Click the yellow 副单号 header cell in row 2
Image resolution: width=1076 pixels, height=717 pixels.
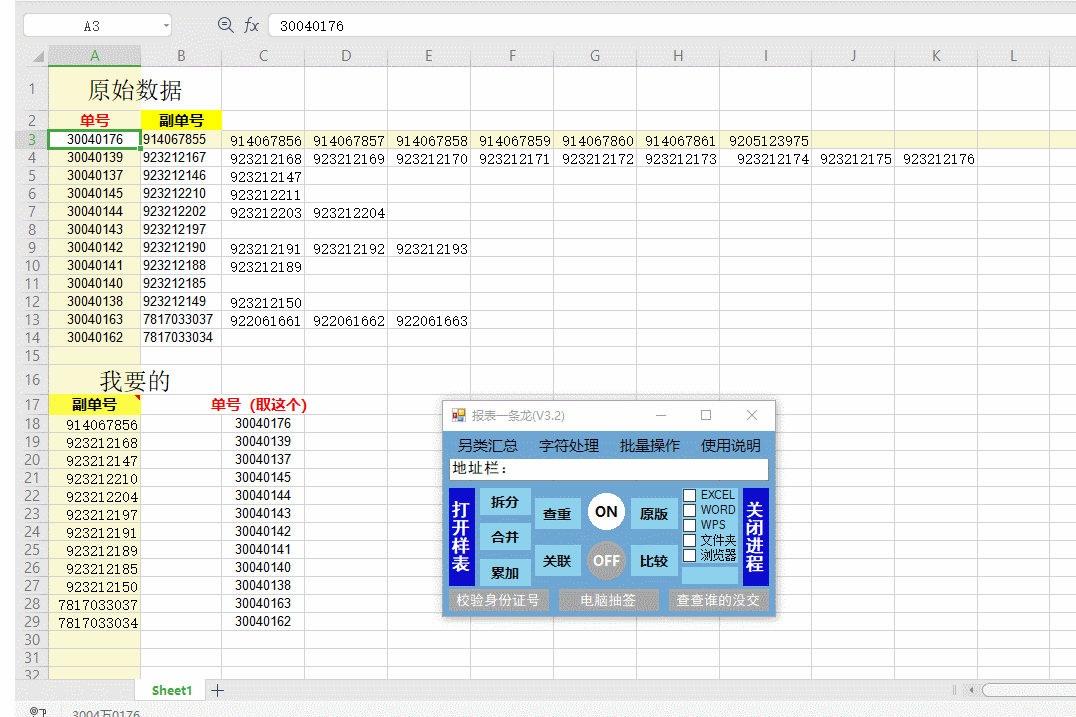pos(181,121)
